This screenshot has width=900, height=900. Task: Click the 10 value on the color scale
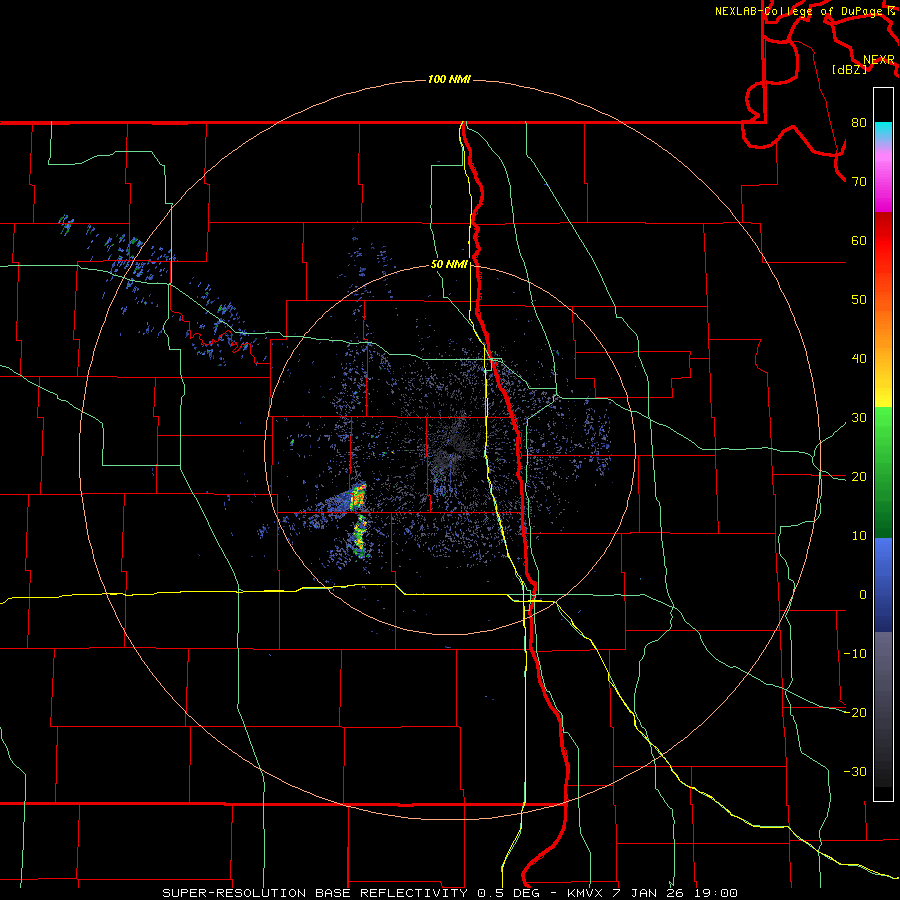(859, 536)
